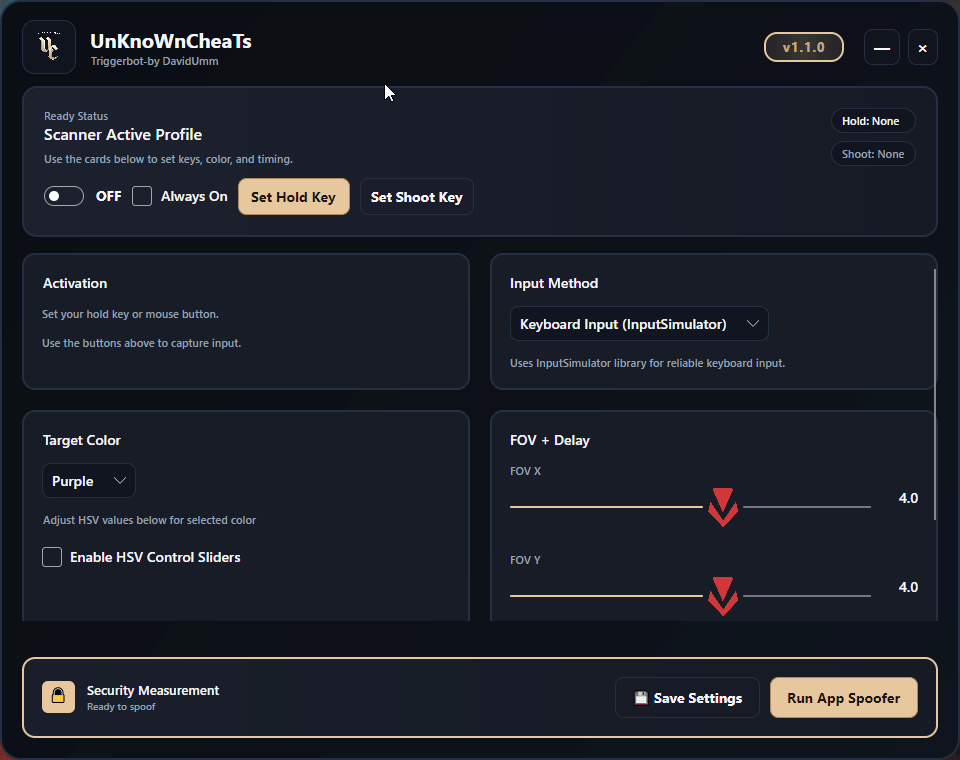The width and height of the screenshot is (960, 760).
Task: Click the Save Settings button
Action: 687,698
